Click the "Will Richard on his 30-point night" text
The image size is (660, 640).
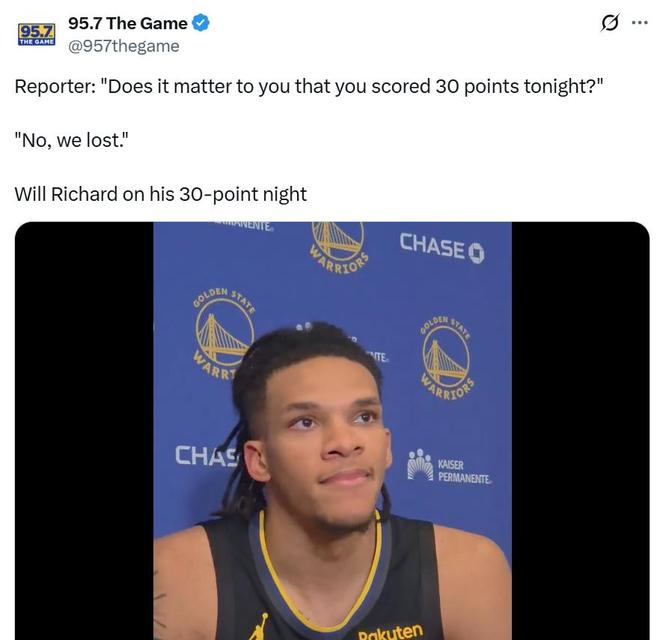coord(160,195)
